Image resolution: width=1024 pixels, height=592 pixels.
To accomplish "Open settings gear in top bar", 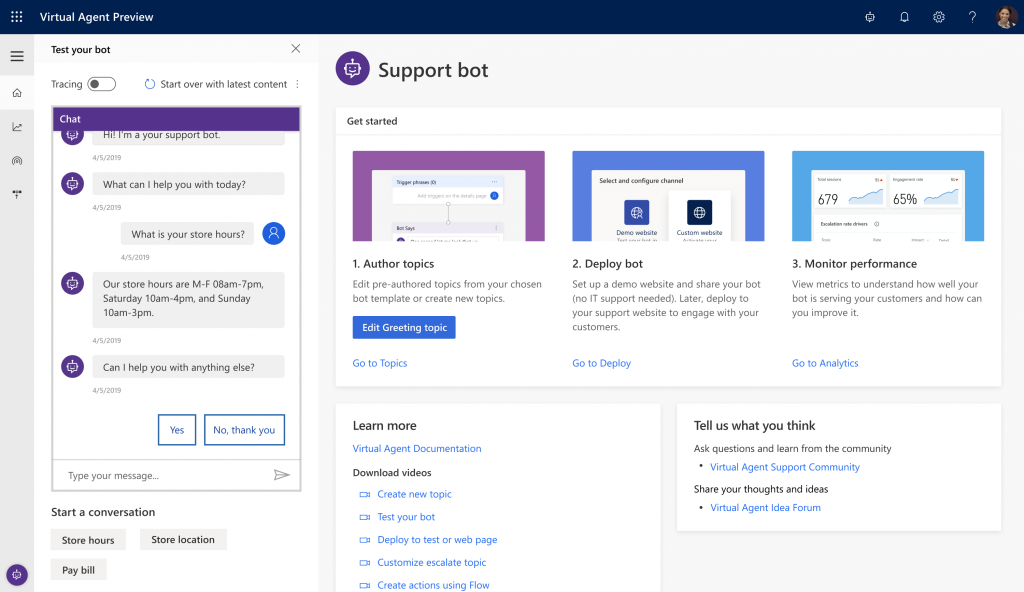I will (938, 17).
